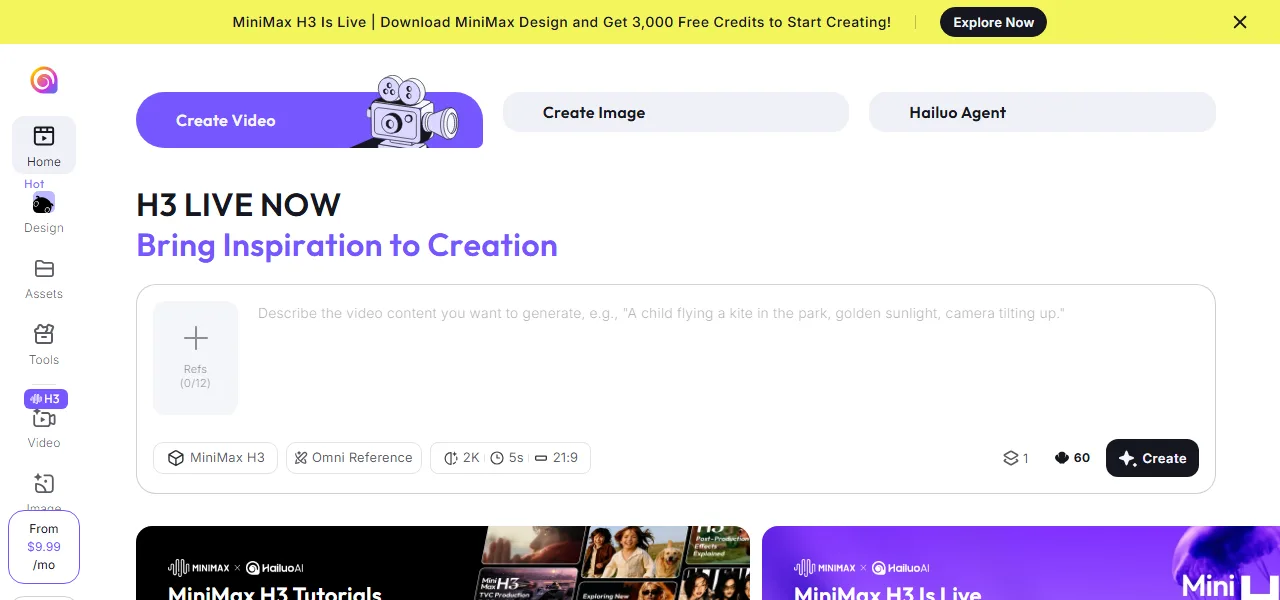Open Video section in sidebar
This screenshot has width=1280, height=600.
pyautogui.click(x=44, y=429)
